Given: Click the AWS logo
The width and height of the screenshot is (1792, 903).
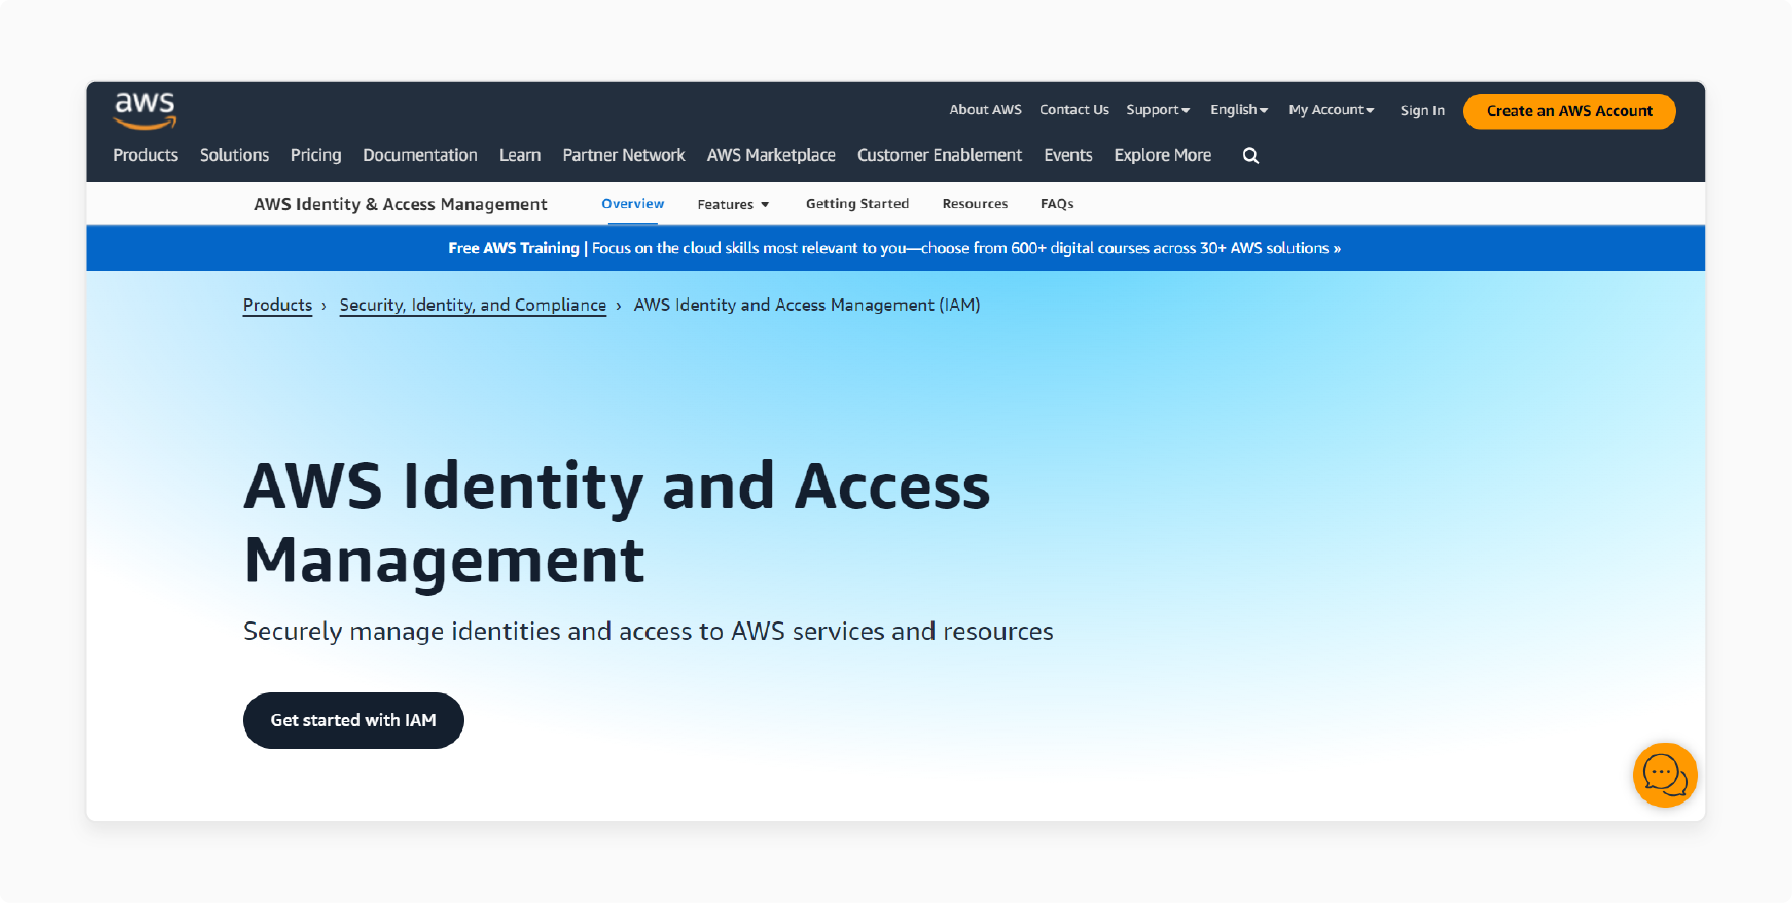Looking at the screenshot, I should 145,111.
